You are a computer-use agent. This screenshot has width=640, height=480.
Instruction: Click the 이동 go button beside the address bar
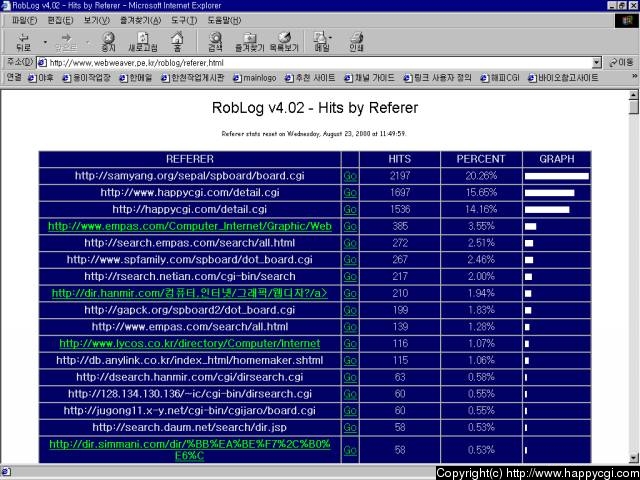[x=621, y=62]
